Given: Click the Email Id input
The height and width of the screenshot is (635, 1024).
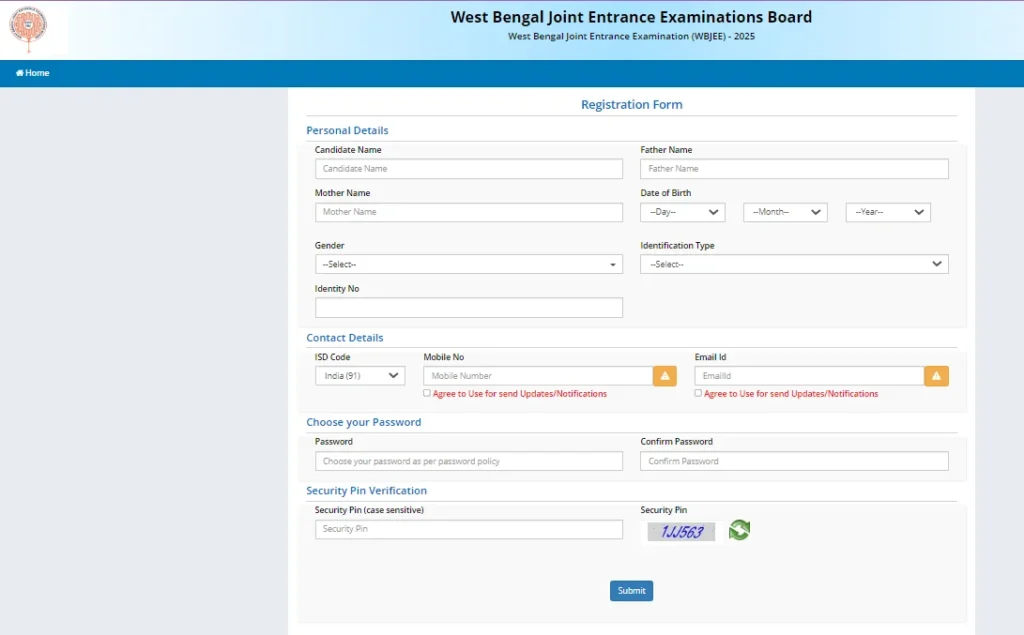Looking at the screenshot, I should pos(810,376).
